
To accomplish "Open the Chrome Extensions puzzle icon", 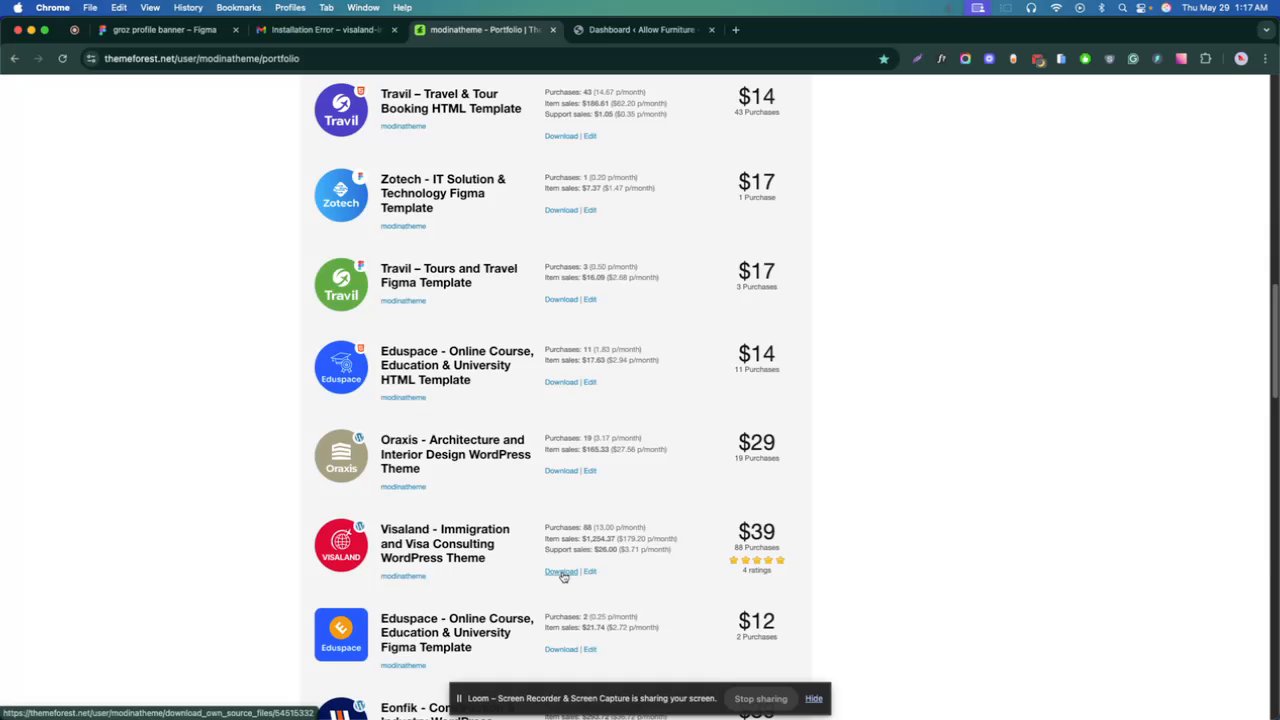I will [x=1205, y=59].
